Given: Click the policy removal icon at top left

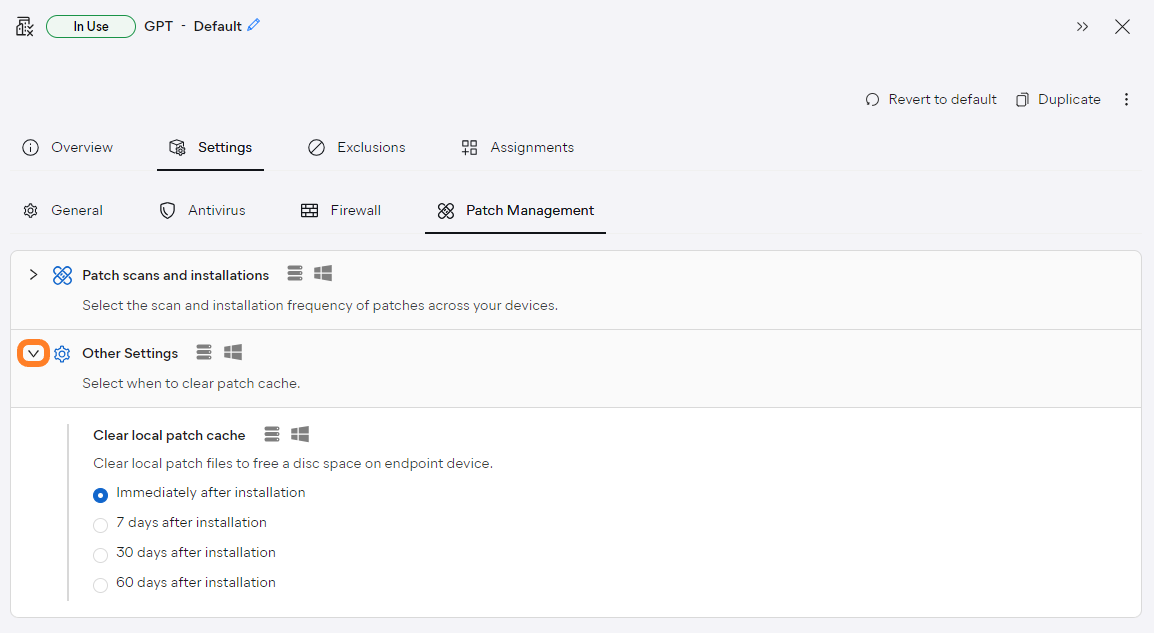Looking at the screenshot, I should point(24,26).
